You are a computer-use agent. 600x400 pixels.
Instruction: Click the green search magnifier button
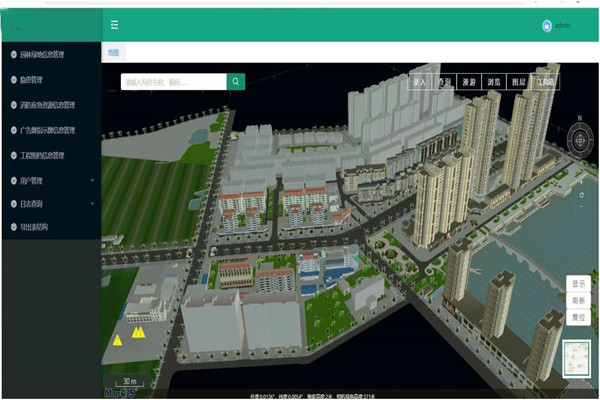[236, 82]
